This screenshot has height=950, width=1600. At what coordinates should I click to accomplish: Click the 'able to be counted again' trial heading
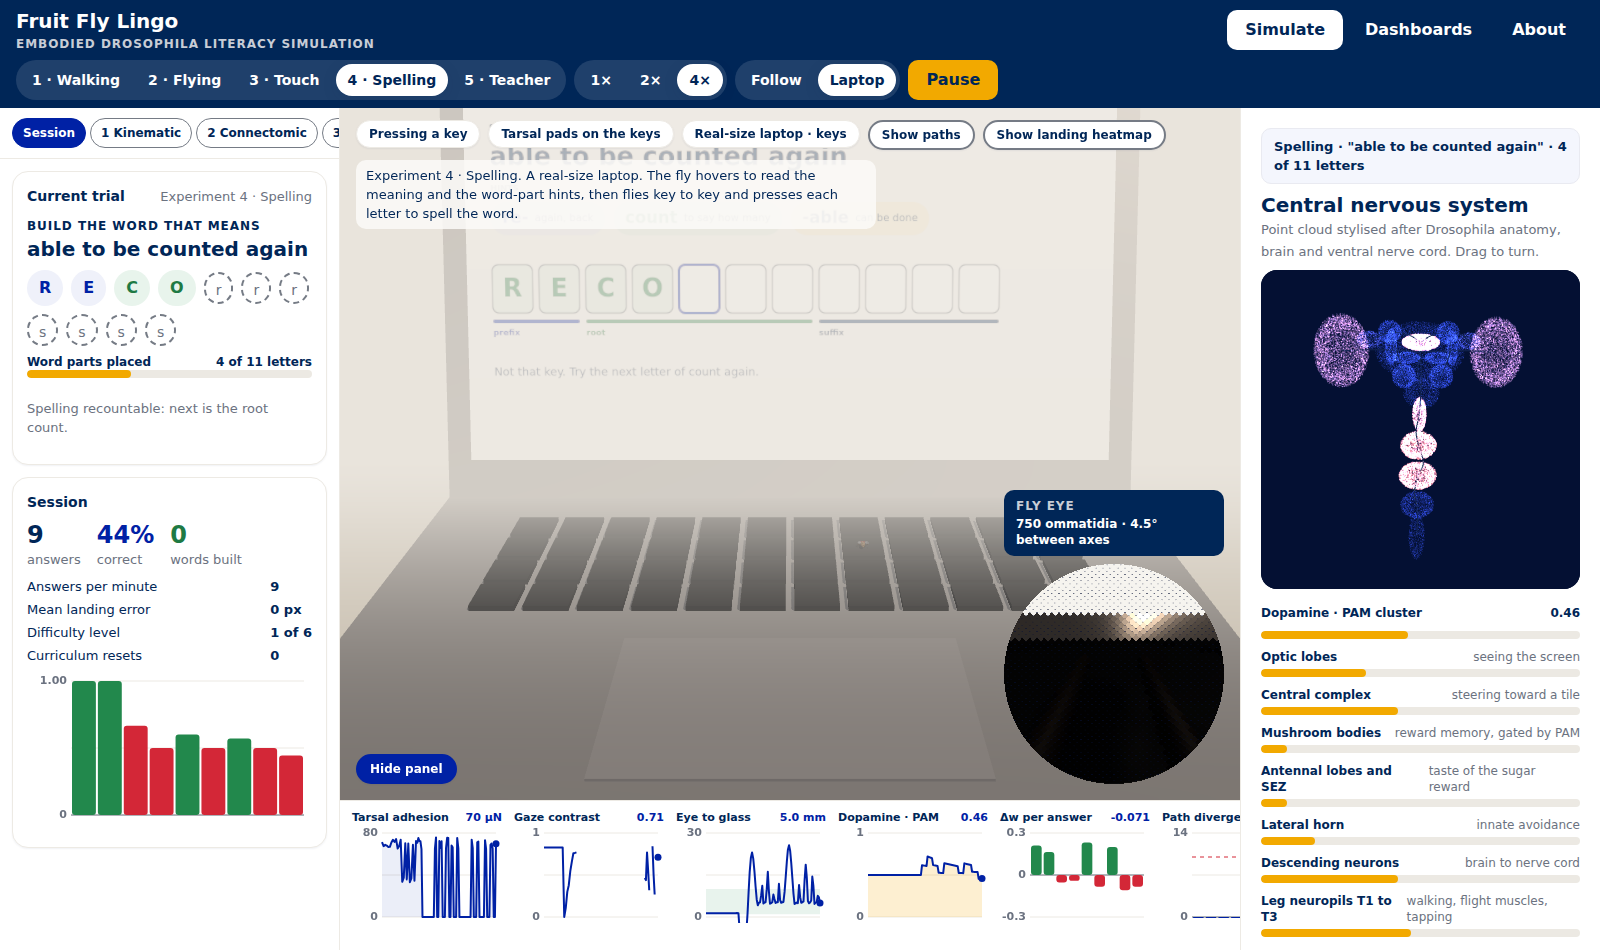pos(167,249)
